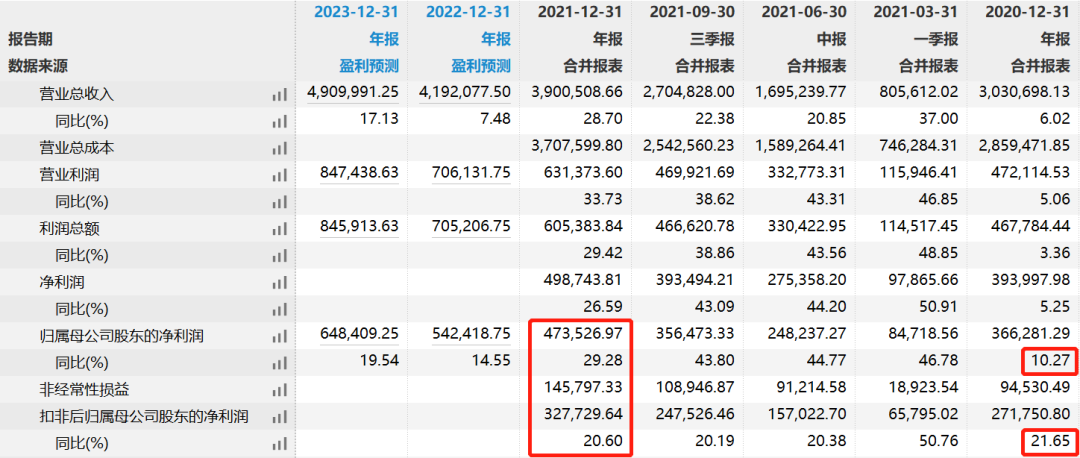Click the chart icon in the 净利润 row
1080x458 pixels.
pos(279,282)
